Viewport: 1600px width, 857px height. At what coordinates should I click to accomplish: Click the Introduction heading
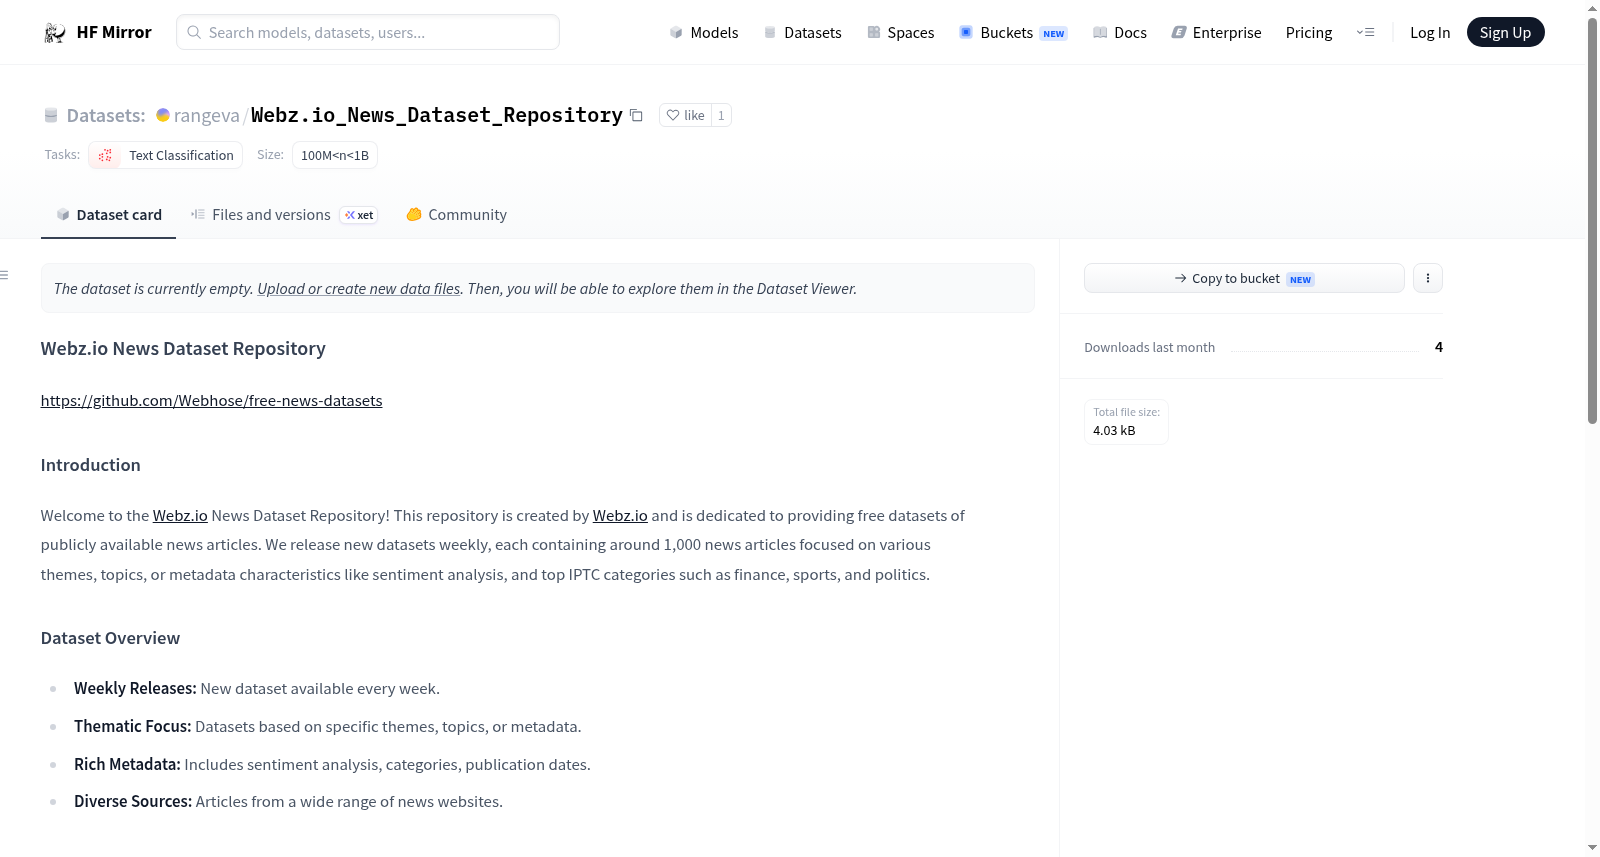click(x=90, y=465)
